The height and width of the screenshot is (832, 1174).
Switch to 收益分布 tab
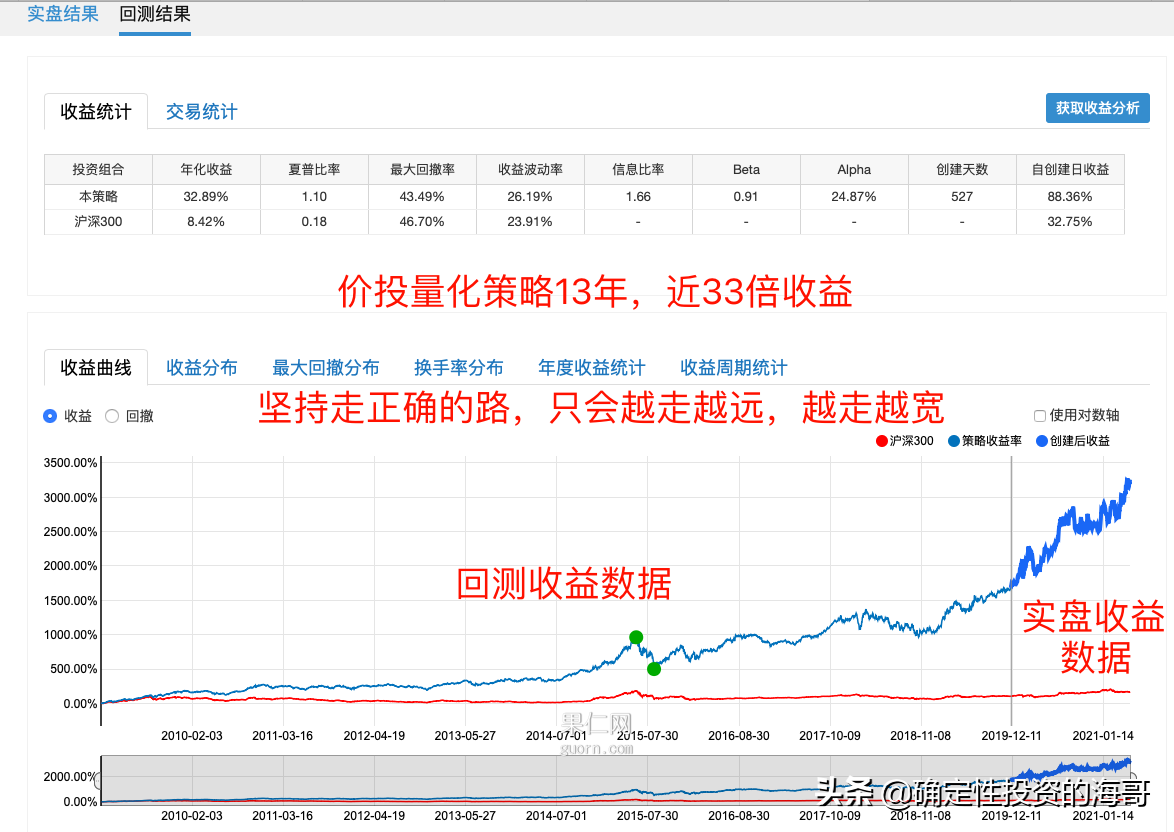[x=201, y=368]
